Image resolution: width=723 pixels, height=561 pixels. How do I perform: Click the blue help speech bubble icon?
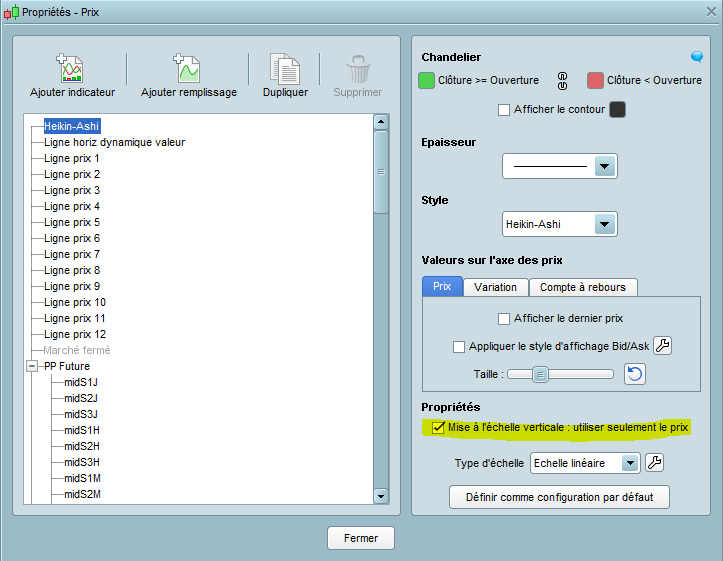click(x=697, y=57)
